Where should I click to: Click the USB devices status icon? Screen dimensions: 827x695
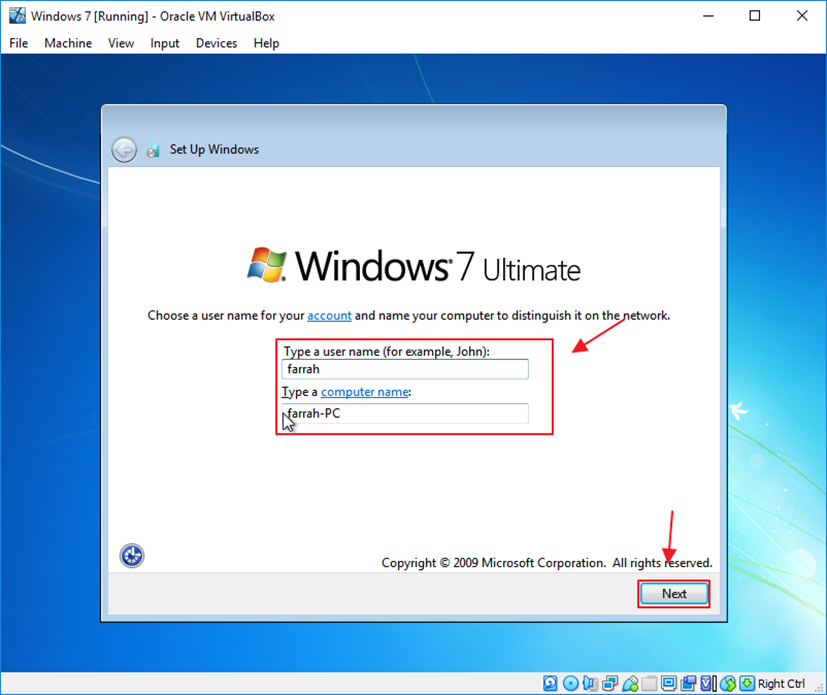(x=630, y=684)
